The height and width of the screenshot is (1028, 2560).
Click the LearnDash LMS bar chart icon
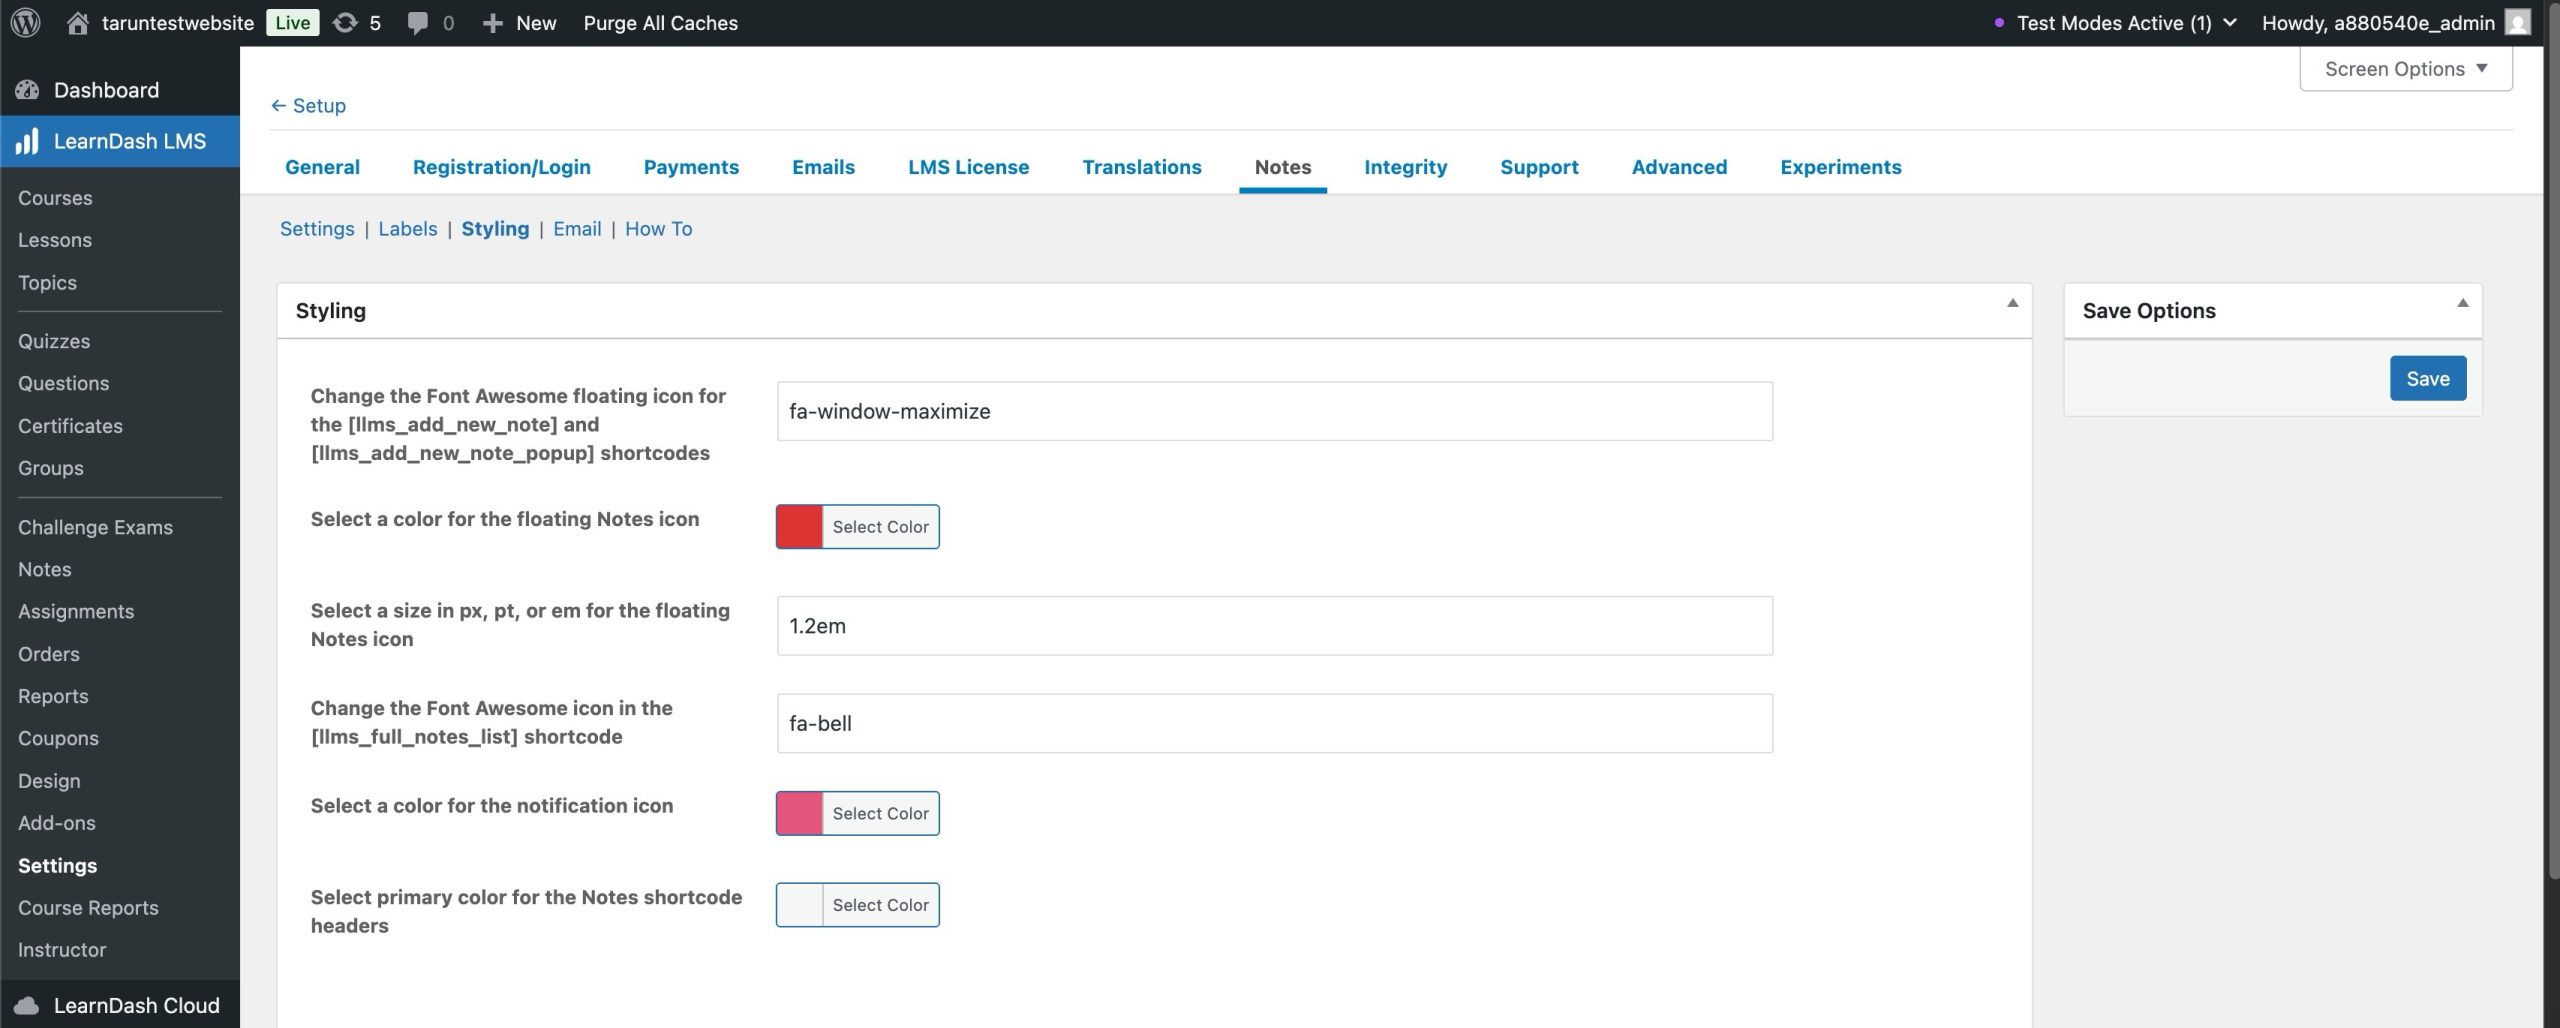point(27,141)
